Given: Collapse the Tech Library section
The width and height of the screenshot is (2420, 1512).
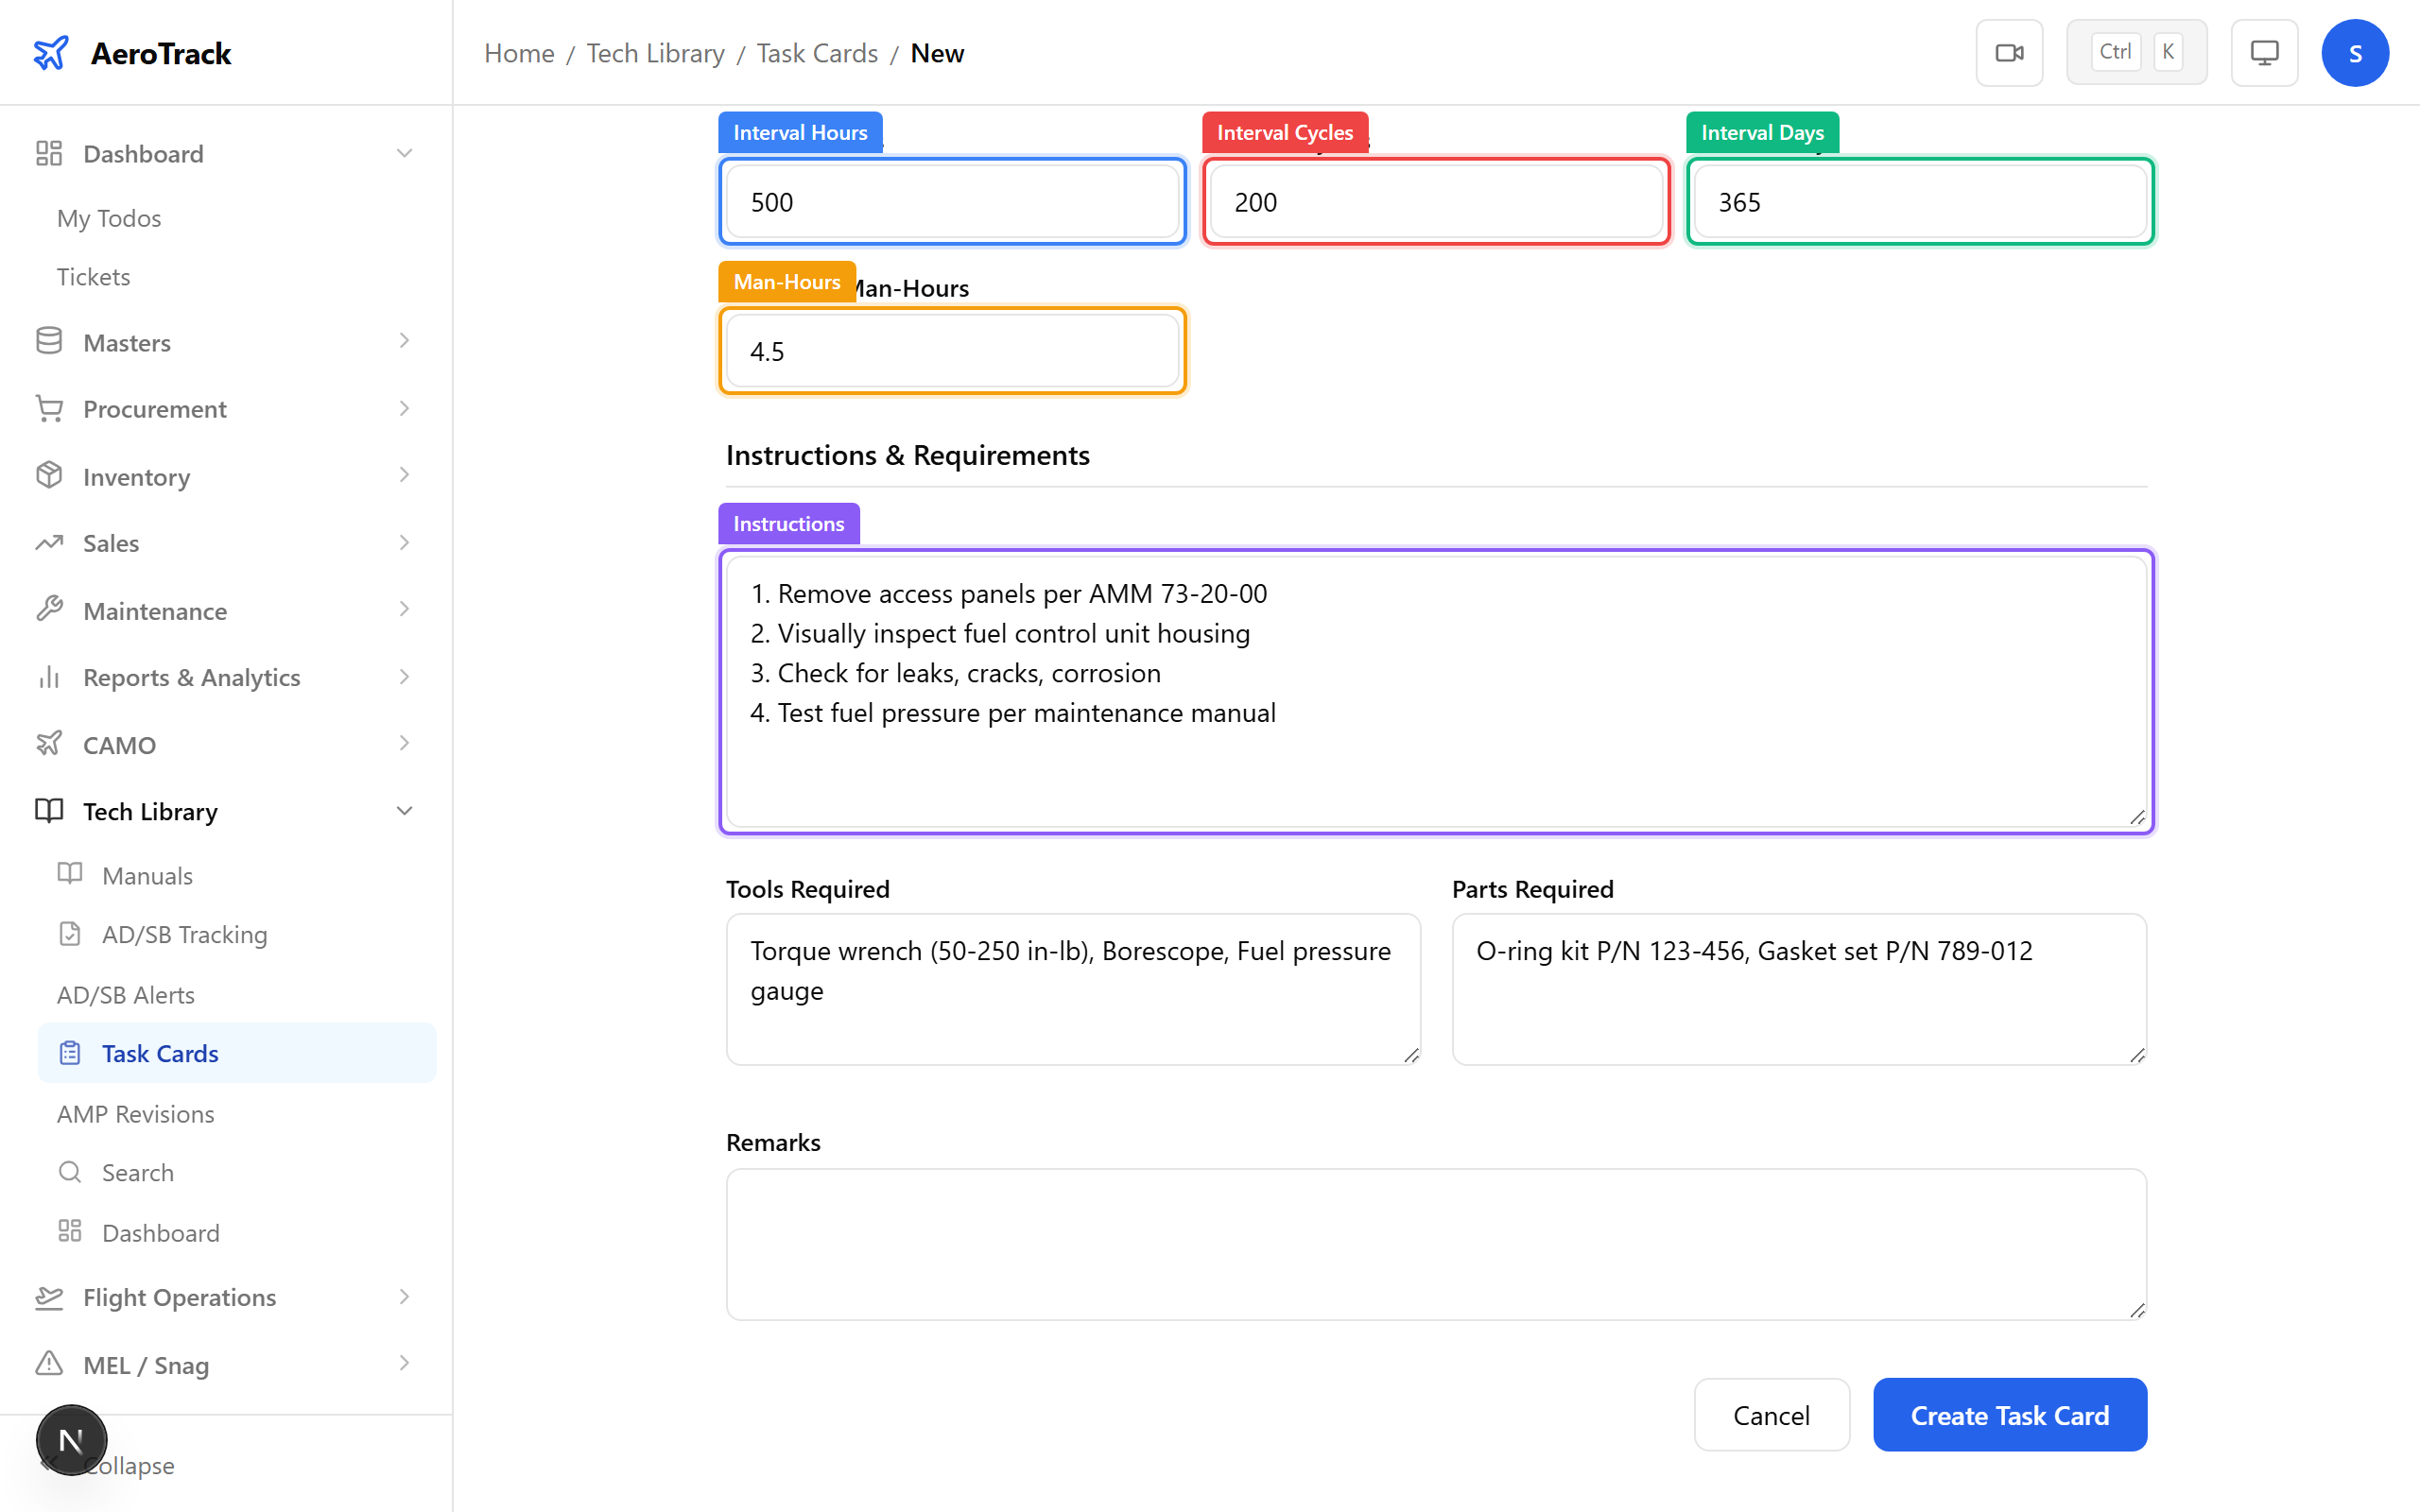Looking at the screenshot, I should click(x=404, y=810).
